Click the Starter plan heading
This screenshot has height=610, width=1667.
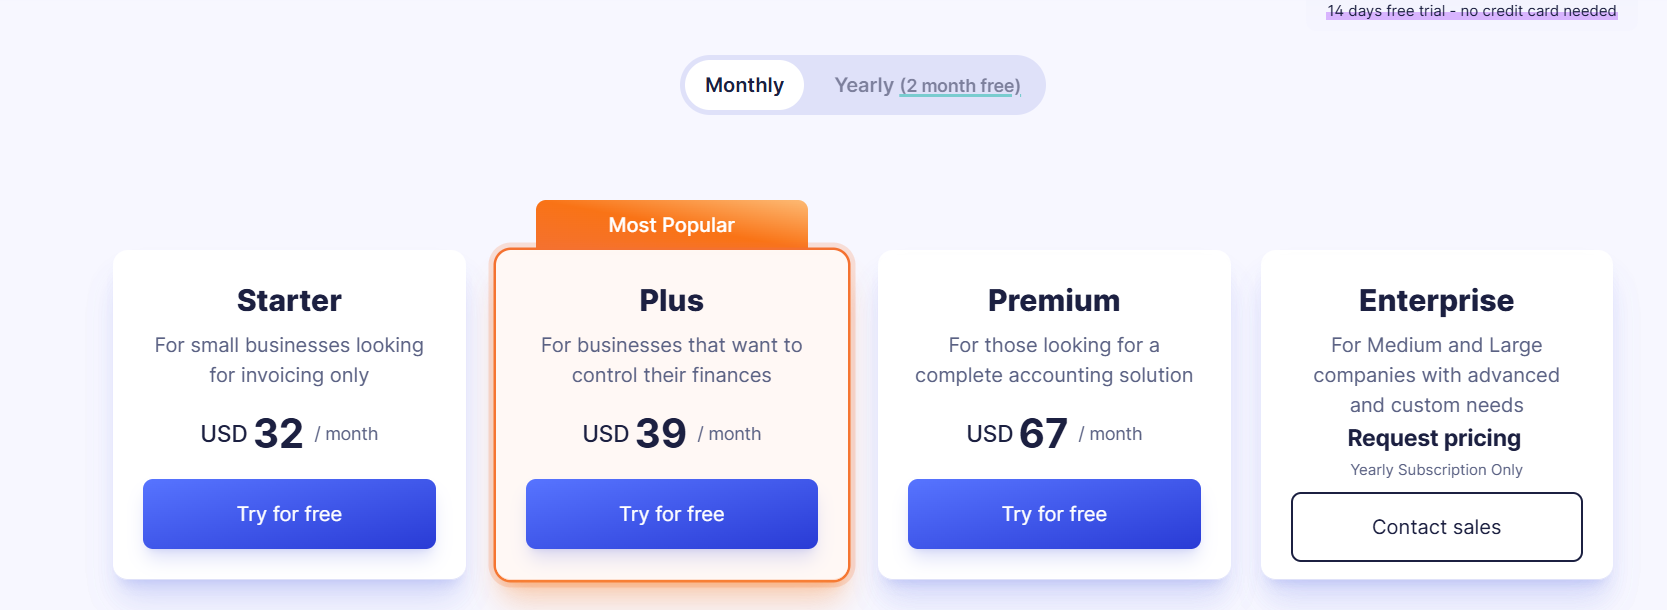[289, 300]
